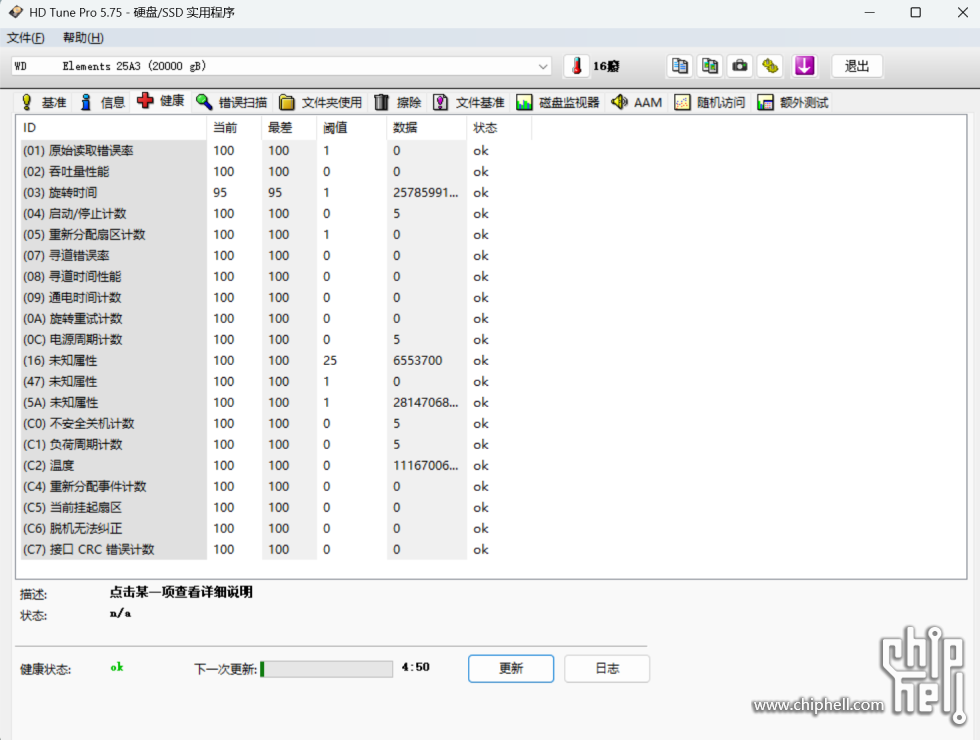Open the options gear icon
This screenshot has height=740, width=980.
coord(770,66)
